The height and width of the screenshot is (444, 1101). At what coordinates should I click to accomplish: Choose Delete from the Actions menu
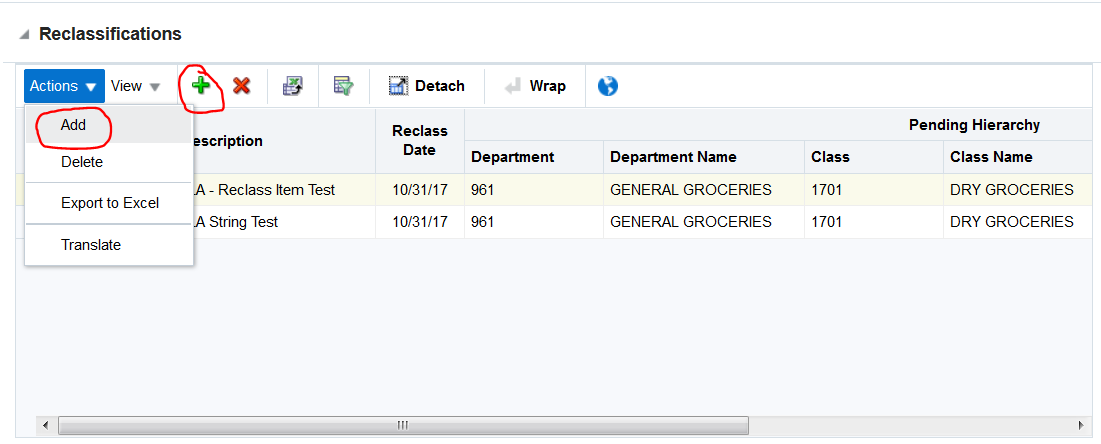(109, 162)
